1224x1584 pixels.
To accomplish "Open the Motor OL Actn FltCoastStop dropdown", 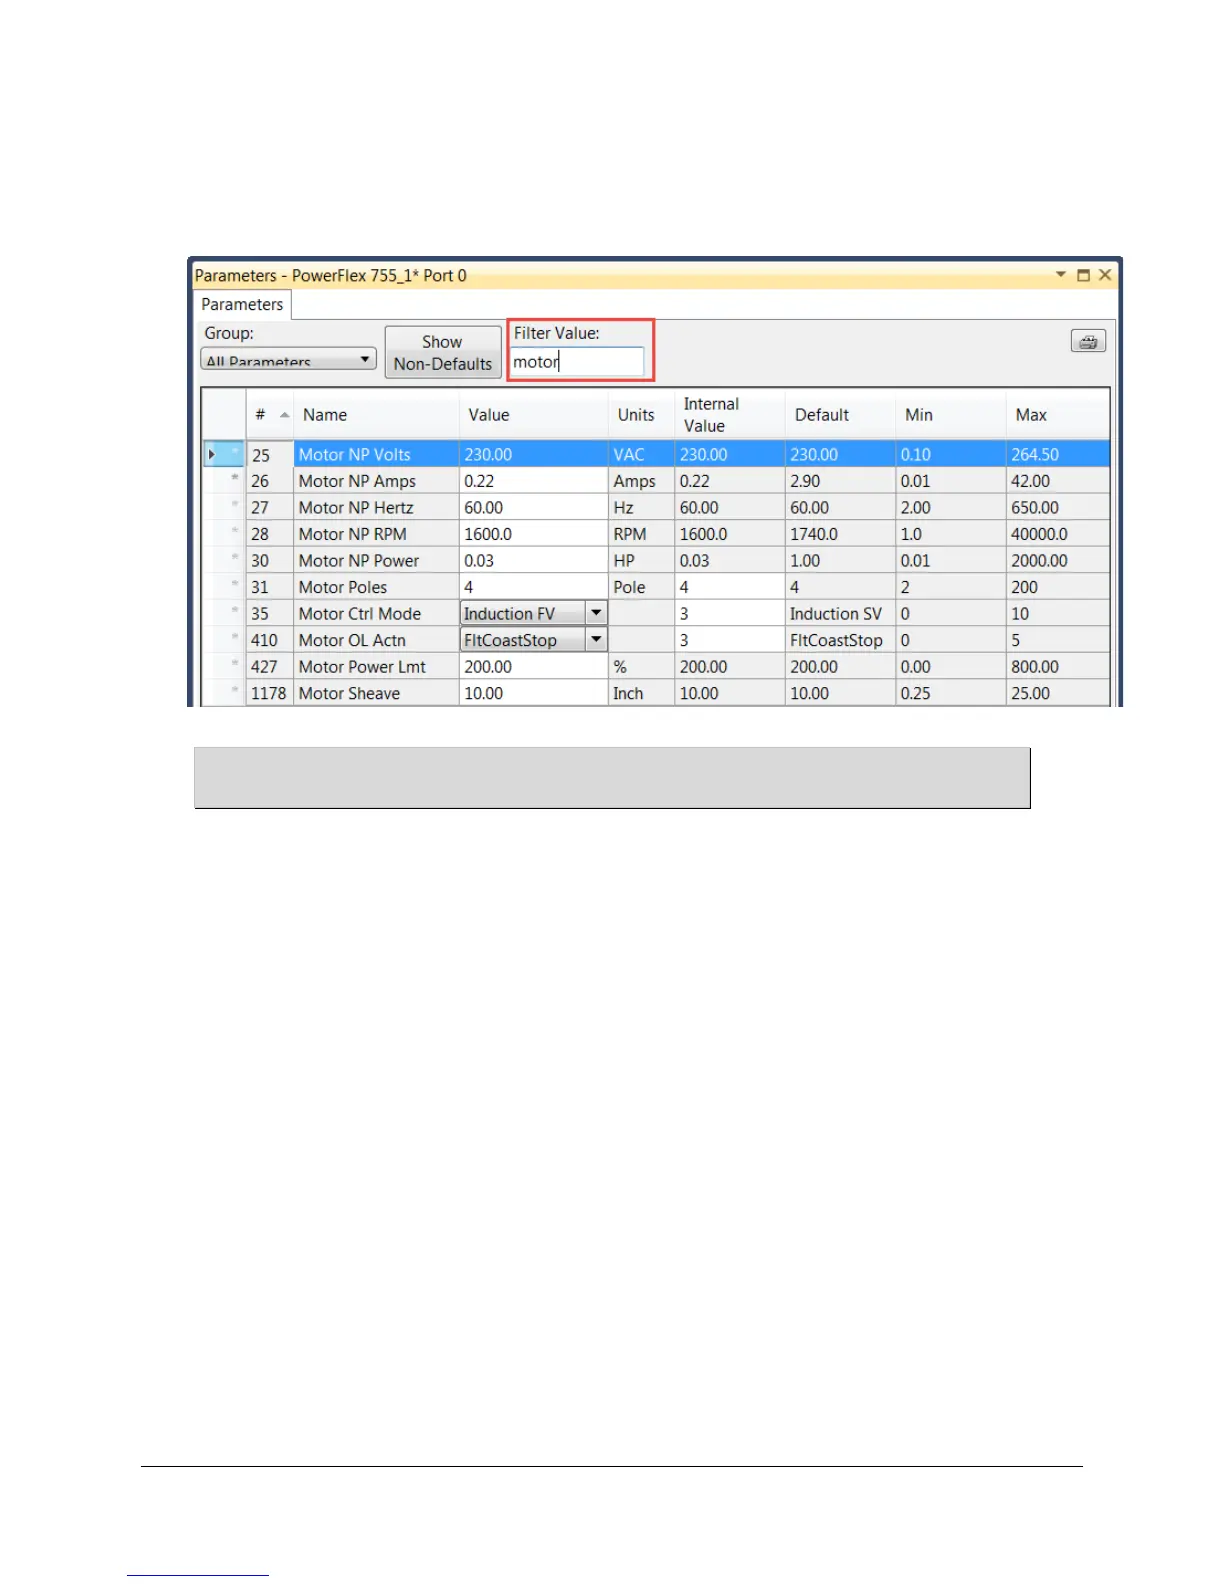I will 596,640.
